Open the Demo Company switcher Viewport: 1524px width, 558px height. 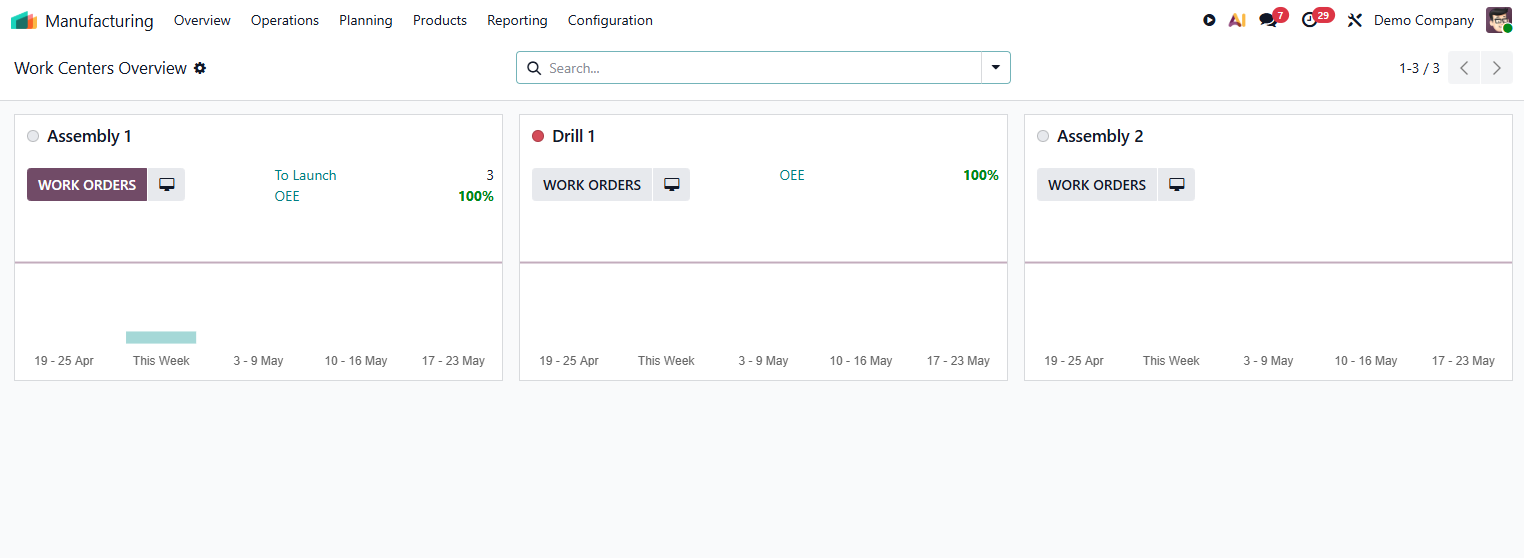click(1424, 20)
